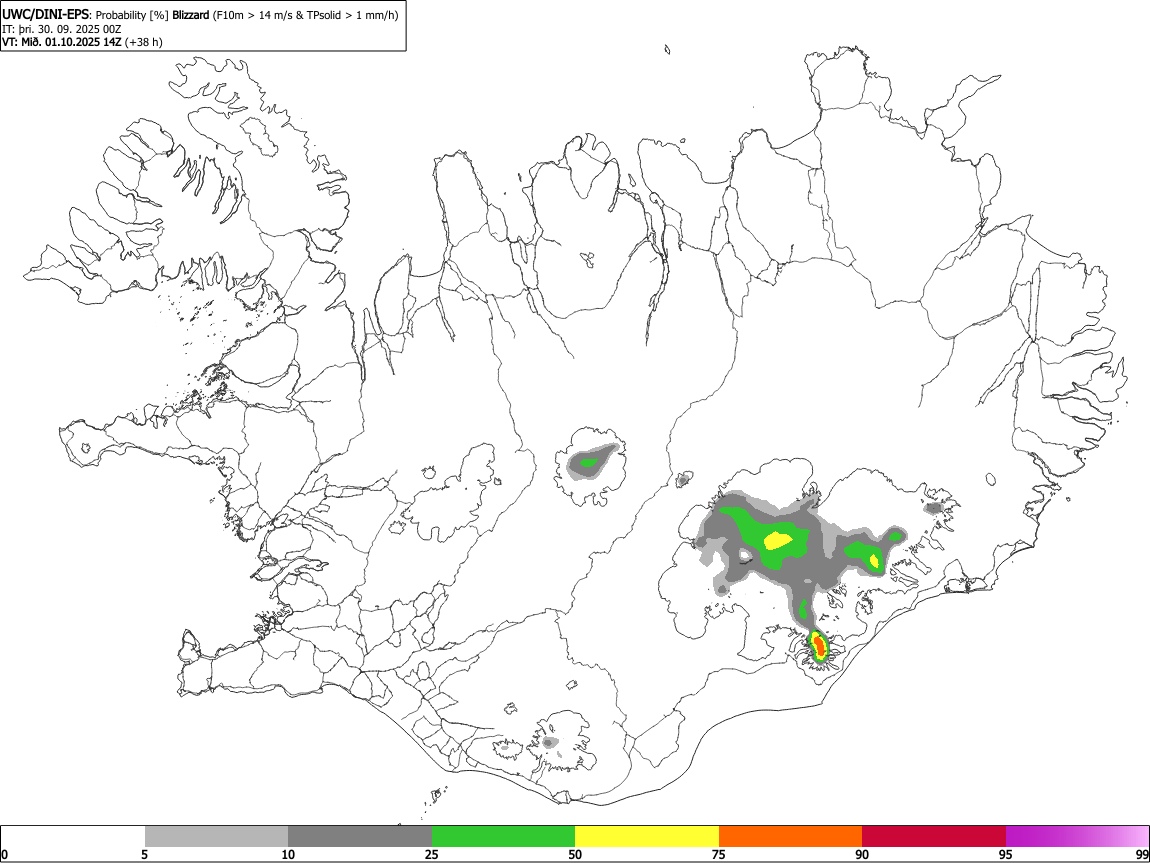Click the red-orange high probability spot on the map
Image resolution: width=1150 pixels, height=863 pixels.
pyautogui.click(x=819, y=646)
